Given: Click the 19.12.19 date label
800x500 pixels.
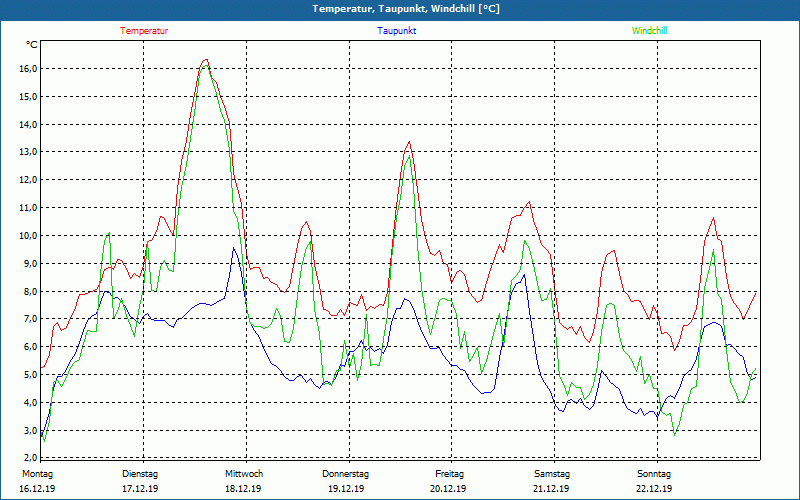Looking at the screenshot, I should pyautogui.click(x=346, y=489).
